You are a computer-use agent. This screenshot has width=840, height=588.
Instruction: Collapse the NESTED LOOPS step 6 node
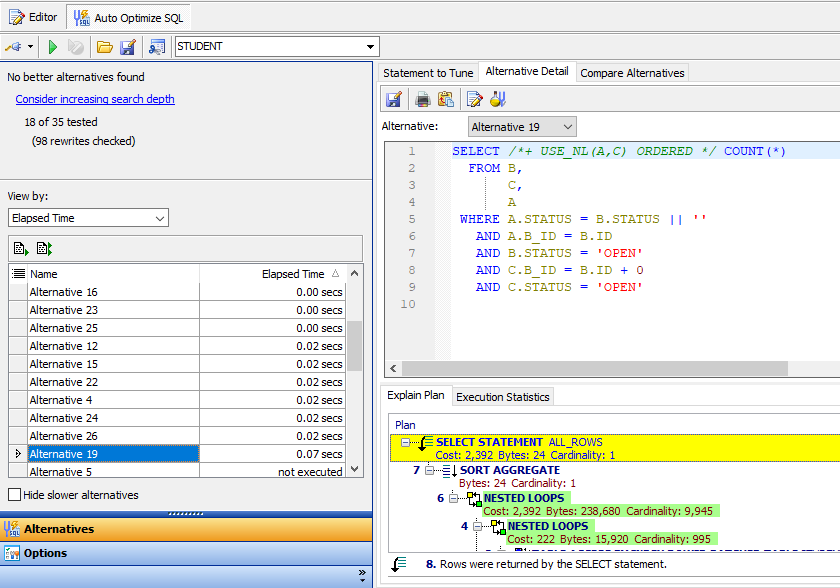[453, 498]
